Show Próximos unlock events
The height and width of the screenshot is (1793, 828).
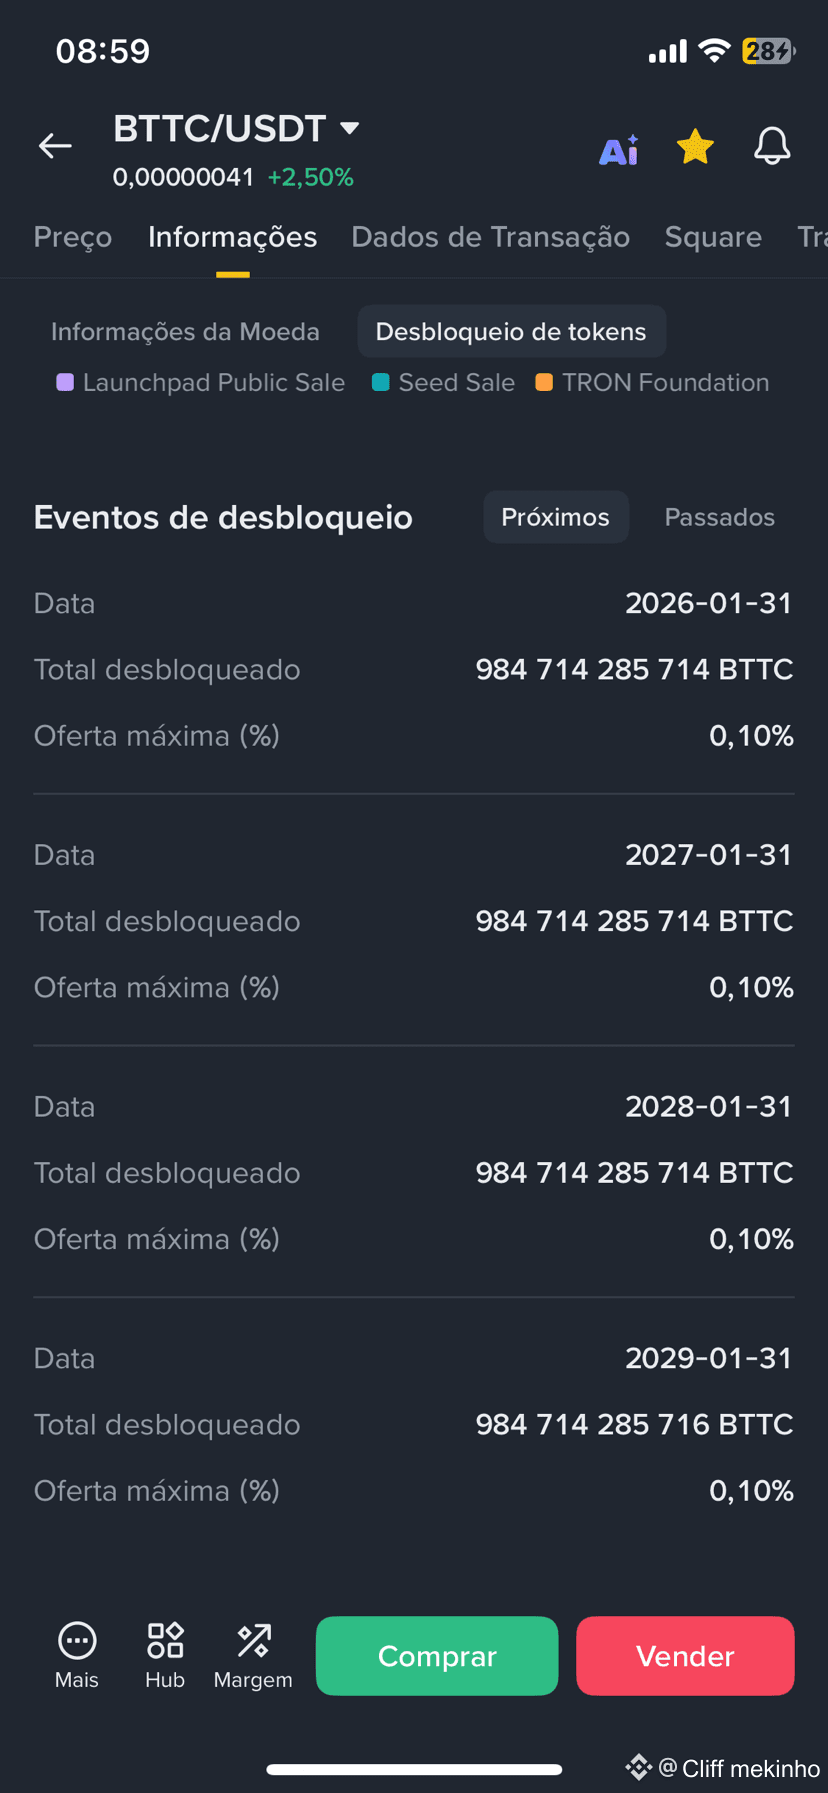click(x=555, y=517)
